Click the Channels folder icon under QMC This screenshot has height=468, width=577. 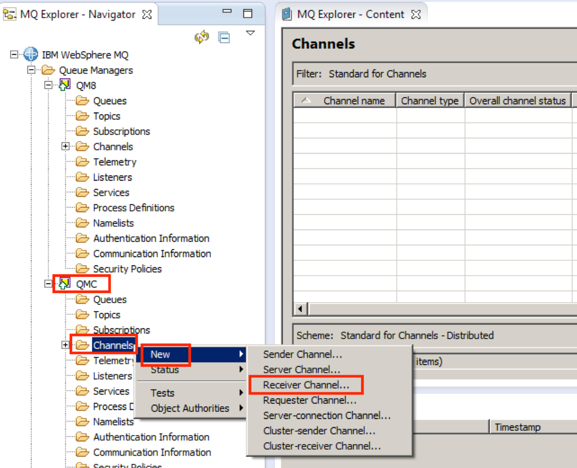[82, 345]
